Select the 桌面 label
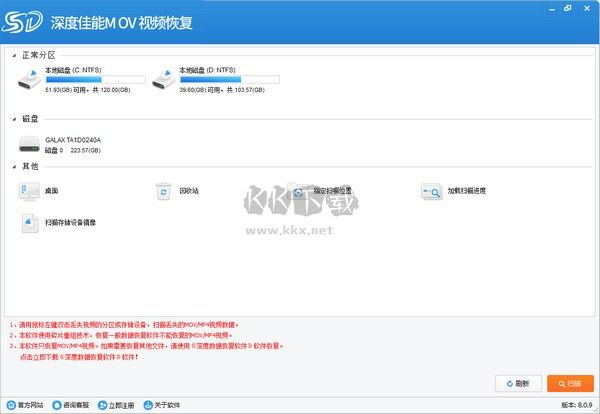The image size is (600, 414). [52, 191]
